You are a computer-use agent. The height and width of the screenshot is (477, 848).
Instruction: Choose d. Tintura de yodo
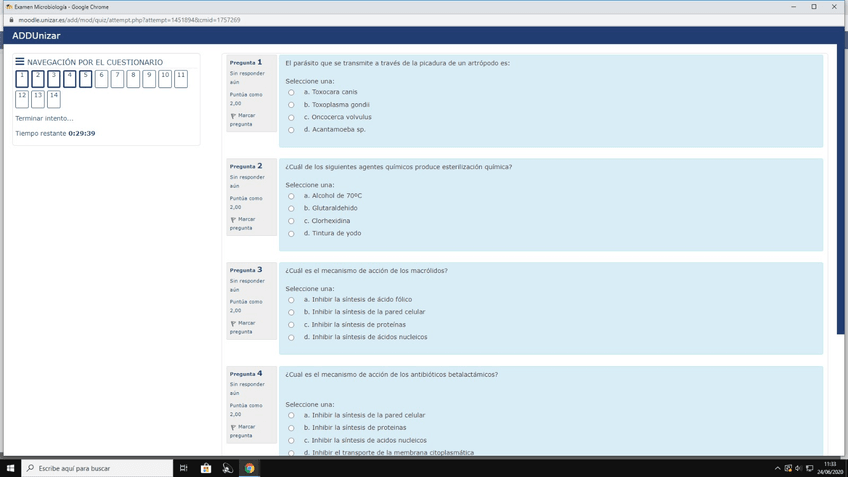tap(291, 234)
